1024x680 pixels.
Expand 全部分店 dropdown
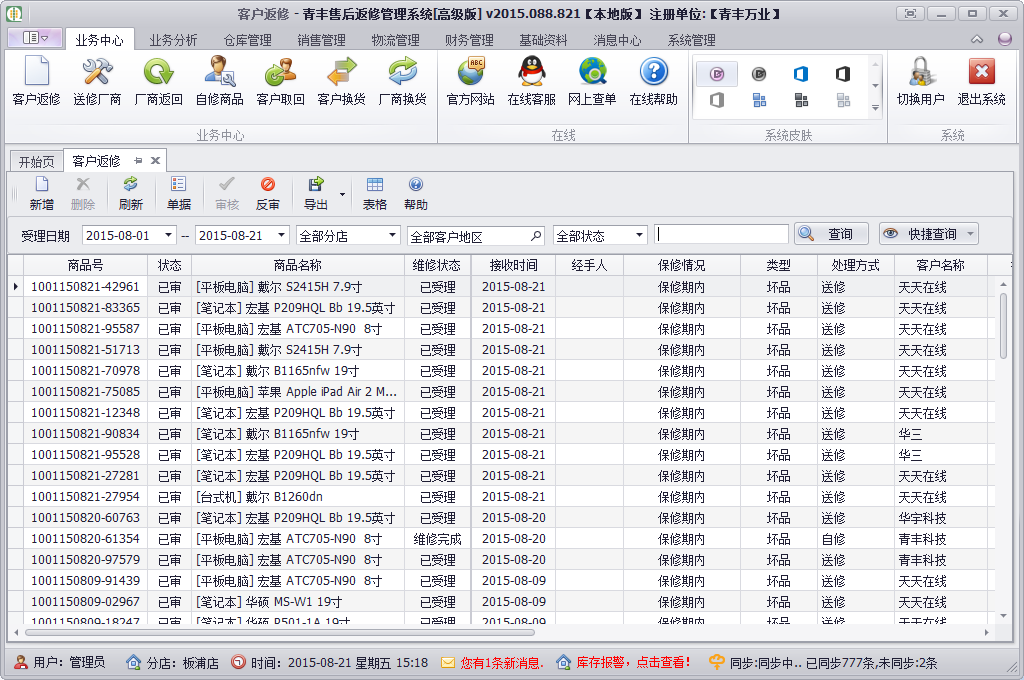[392, 235]
